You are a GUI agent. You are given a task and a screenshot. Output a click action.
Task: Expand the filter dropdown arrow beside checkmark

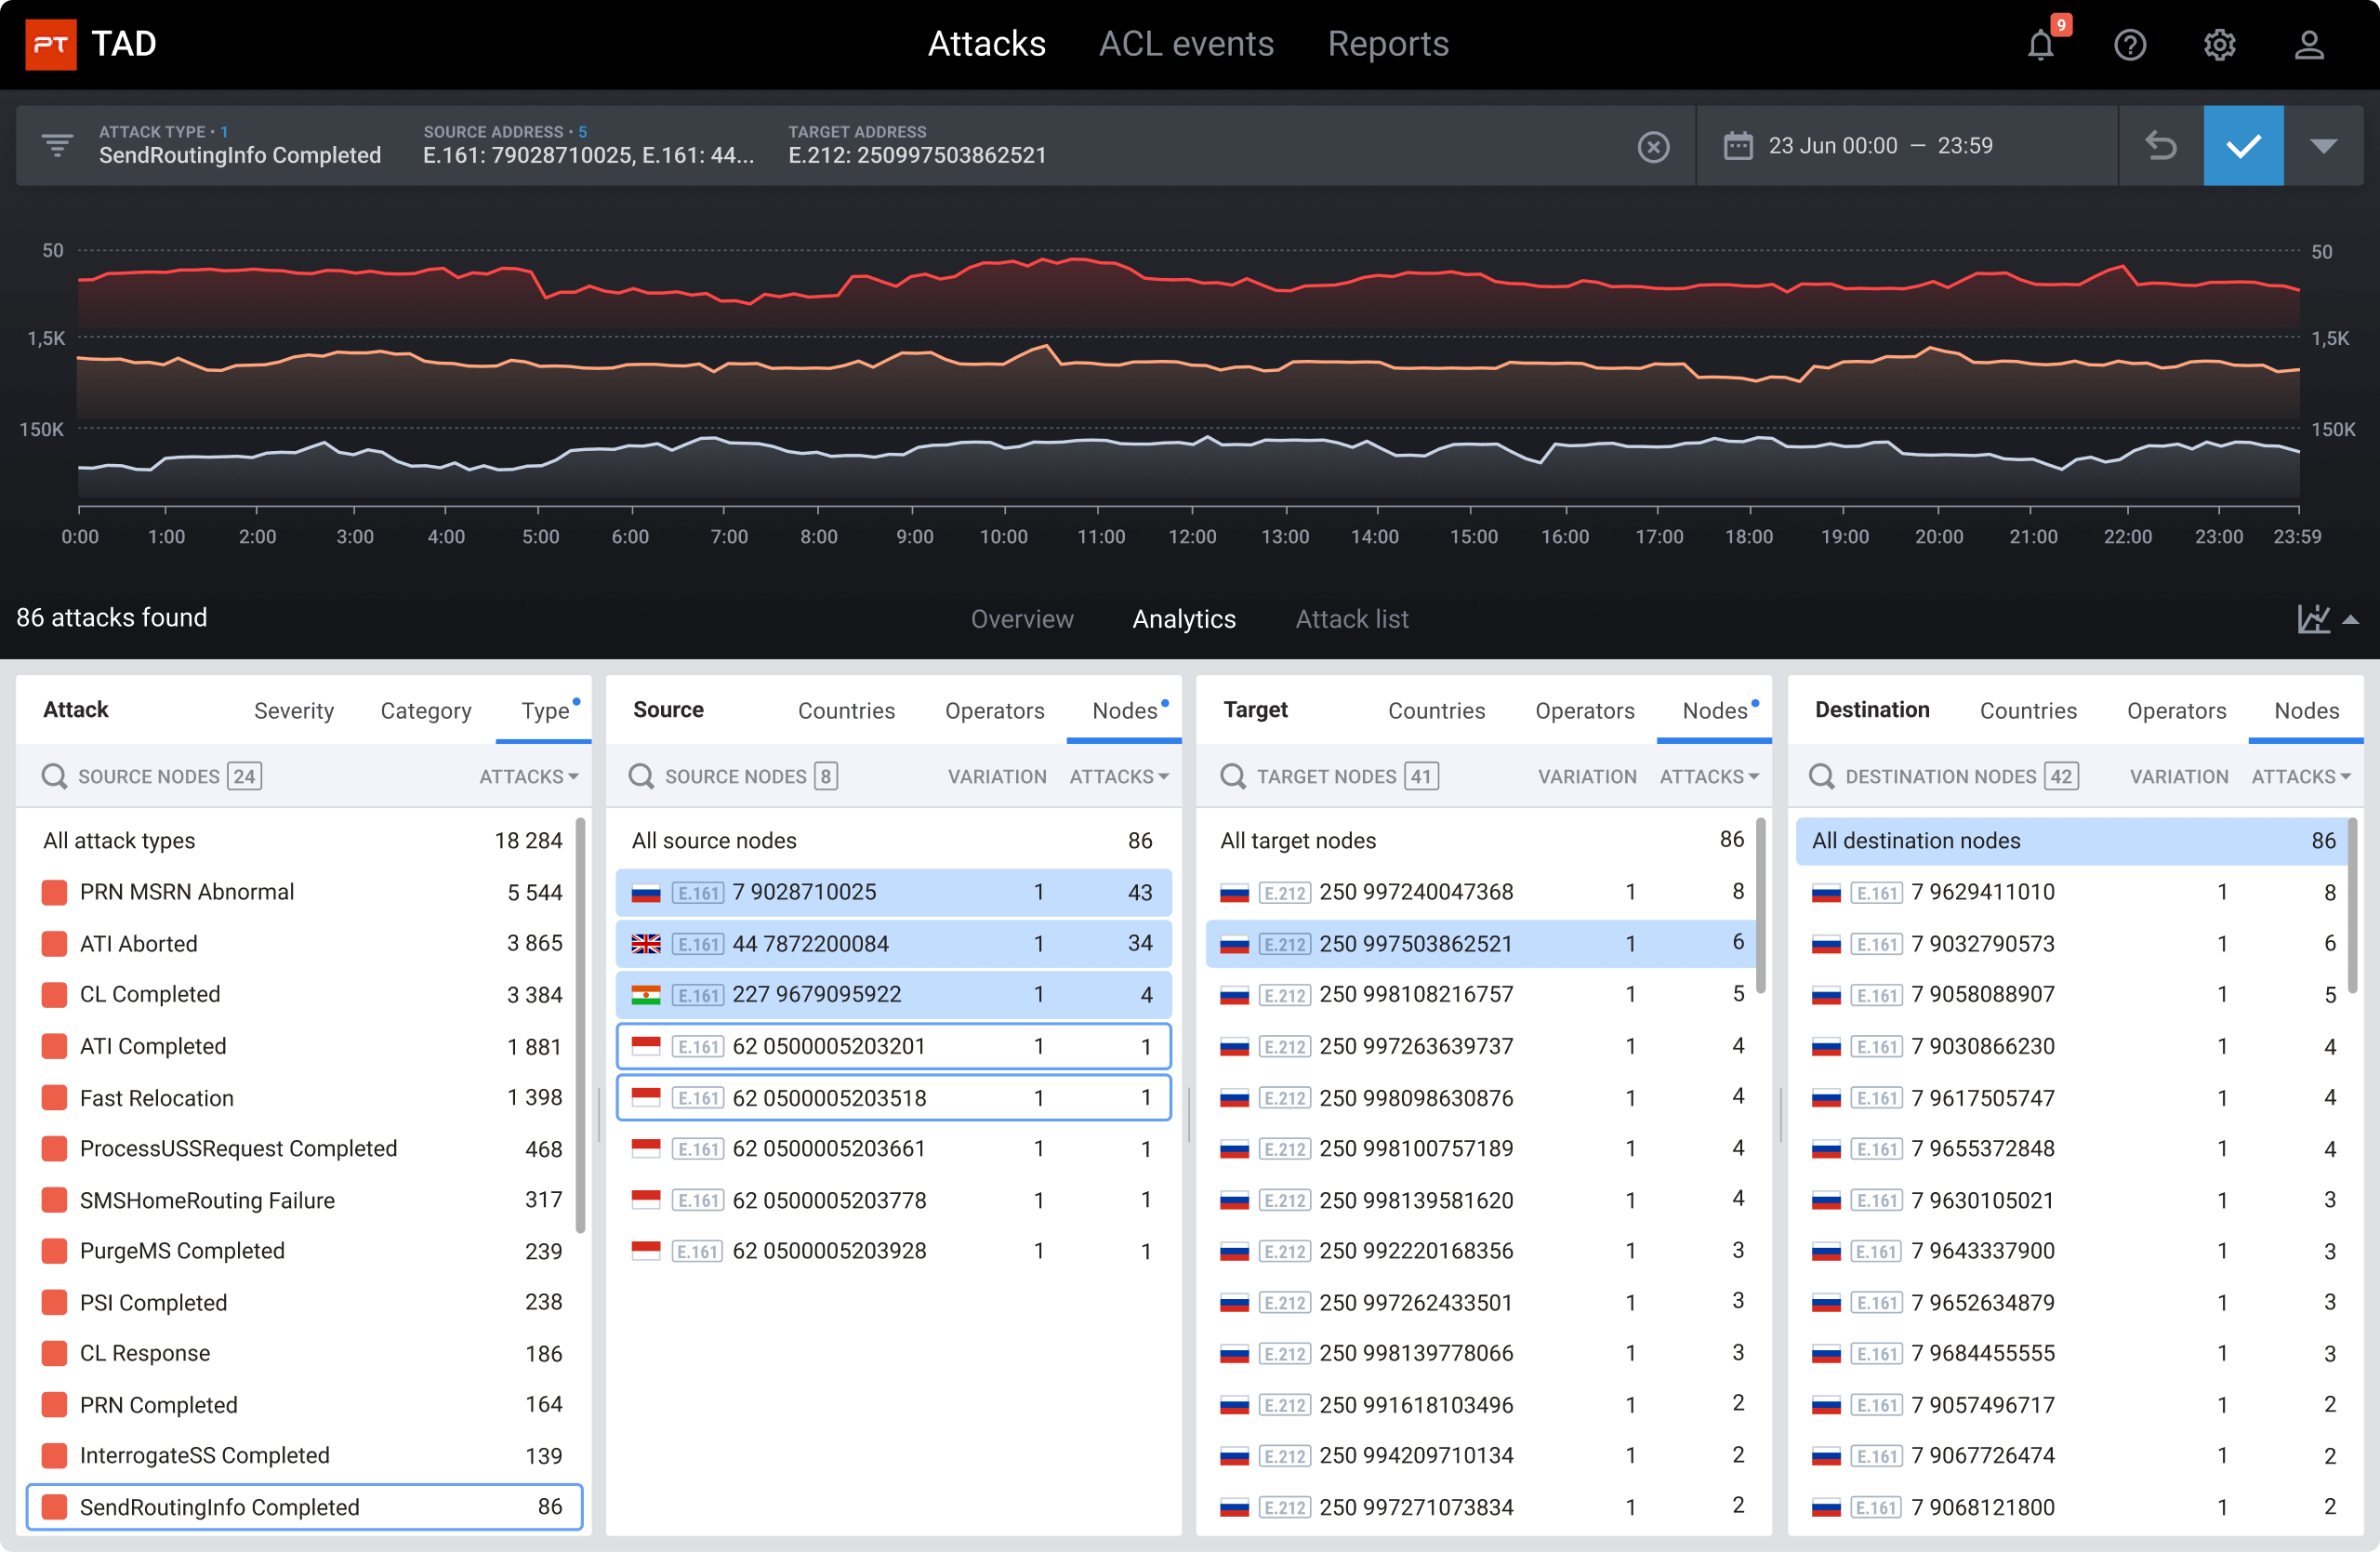pyautogui.click(x=2324, y=146)
